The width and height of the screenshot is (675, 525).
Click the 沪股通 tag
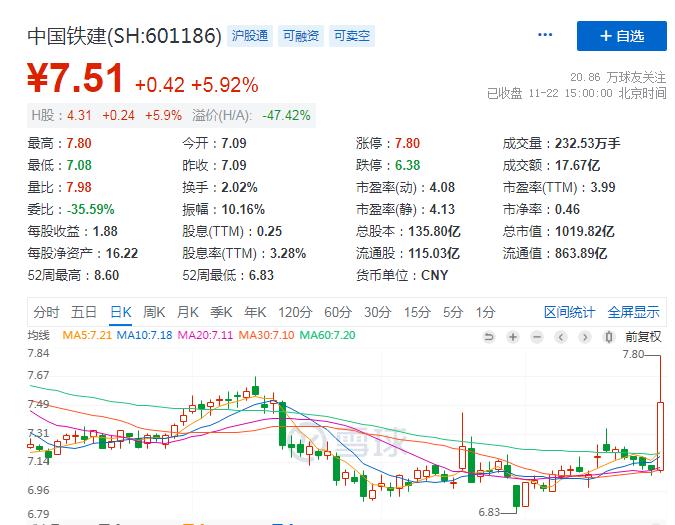click(x=250, y=35)
